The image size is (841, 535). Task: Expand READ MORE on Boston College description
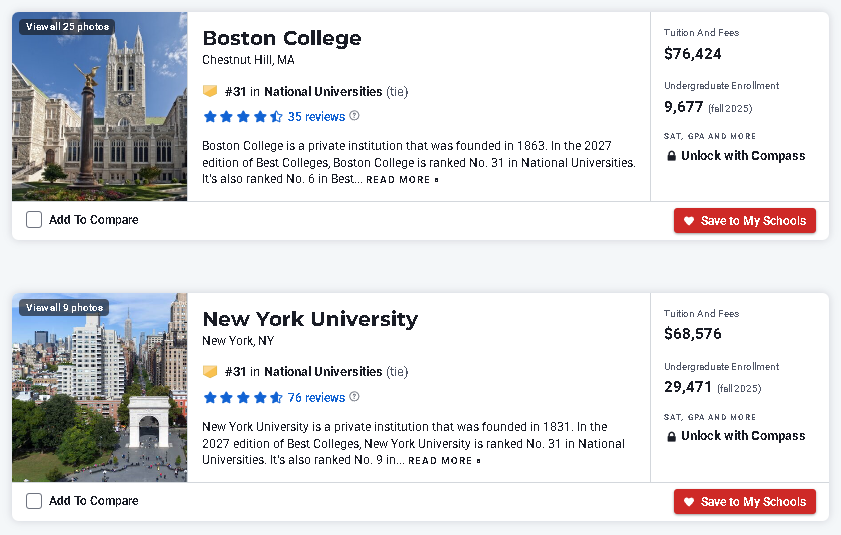pyautogui.click(x=402, y=180)
